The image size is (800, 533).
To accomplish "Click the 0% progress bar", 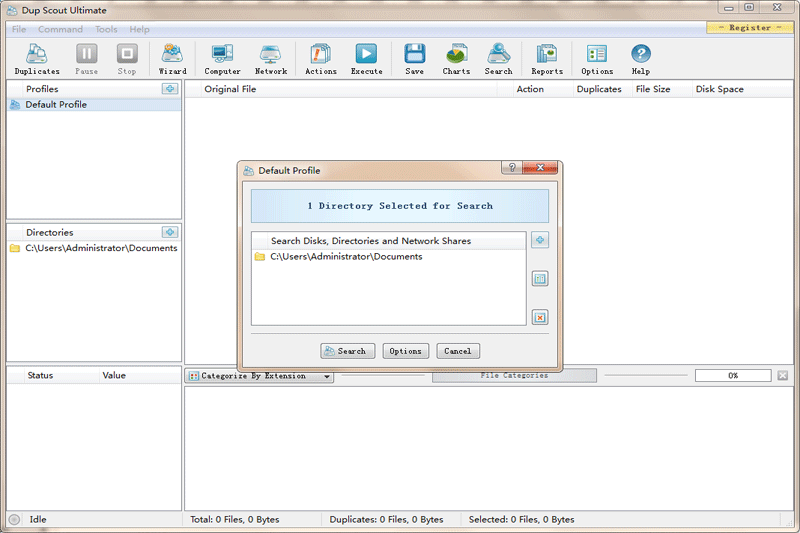I will click(x=733, y=375).
